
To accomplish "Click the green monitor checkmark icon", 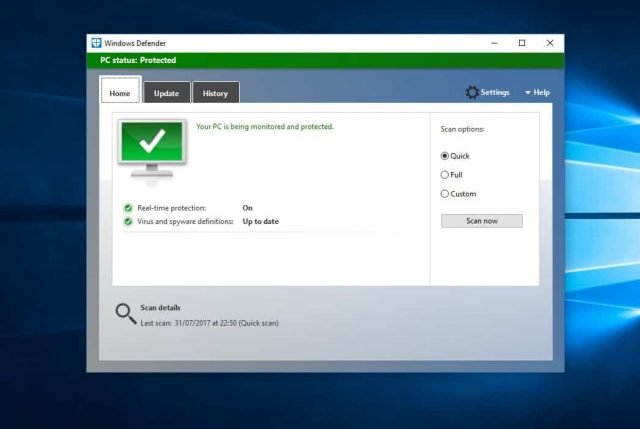I will click(152, 145).
